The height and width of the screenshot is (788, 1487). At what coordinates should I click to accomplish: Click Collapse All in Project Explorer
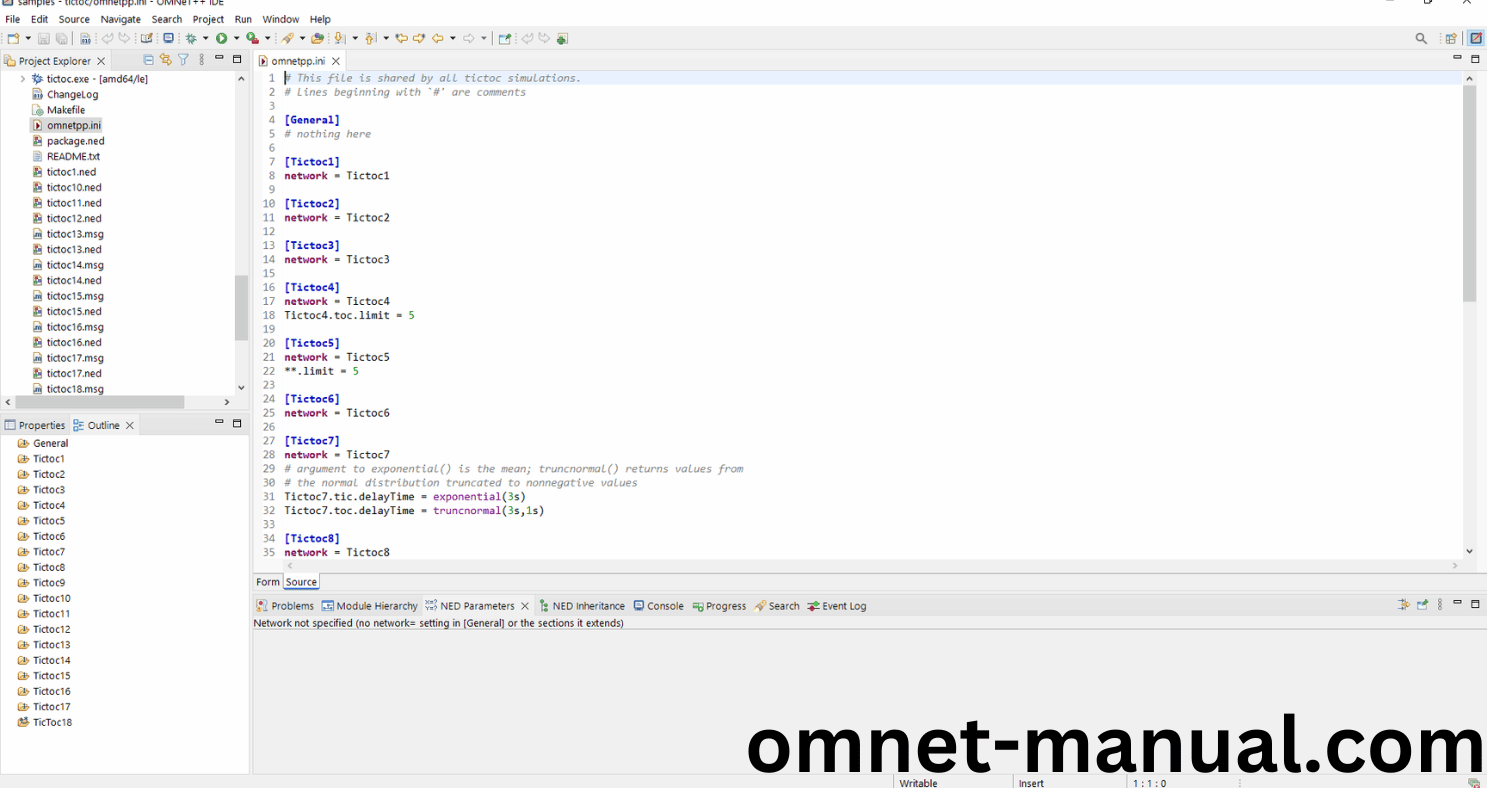click(x=149, y=60)
